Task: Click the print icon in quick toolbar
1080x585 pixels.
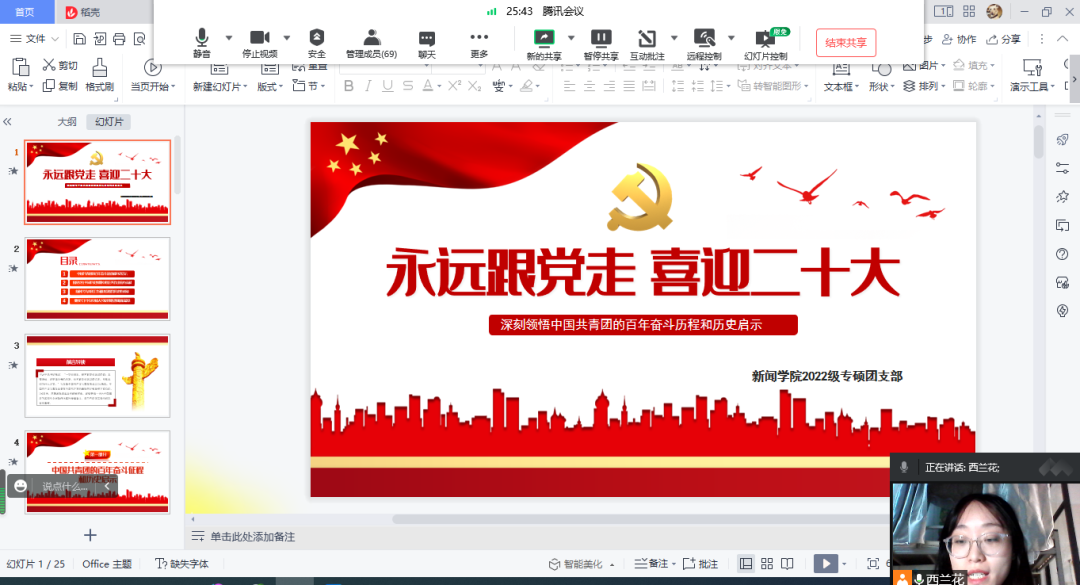Action: coord(119,39)
